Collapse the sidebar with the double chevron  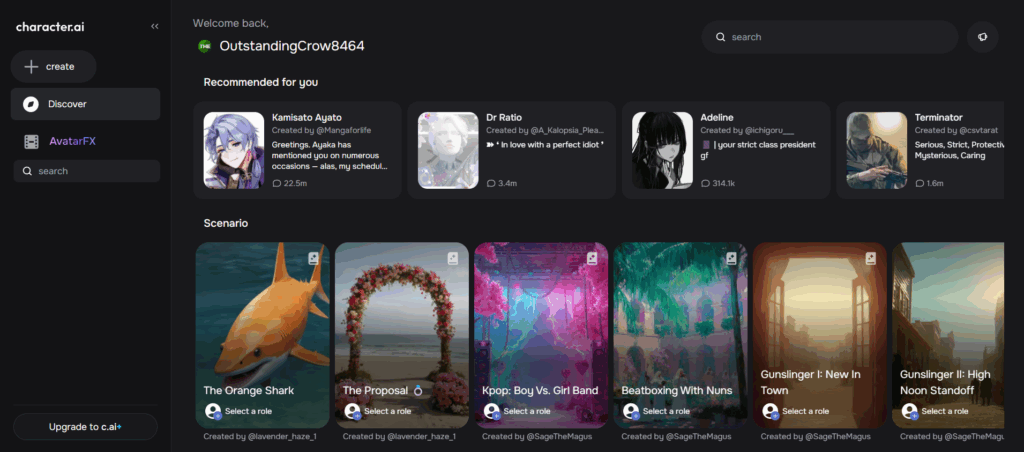155,26
